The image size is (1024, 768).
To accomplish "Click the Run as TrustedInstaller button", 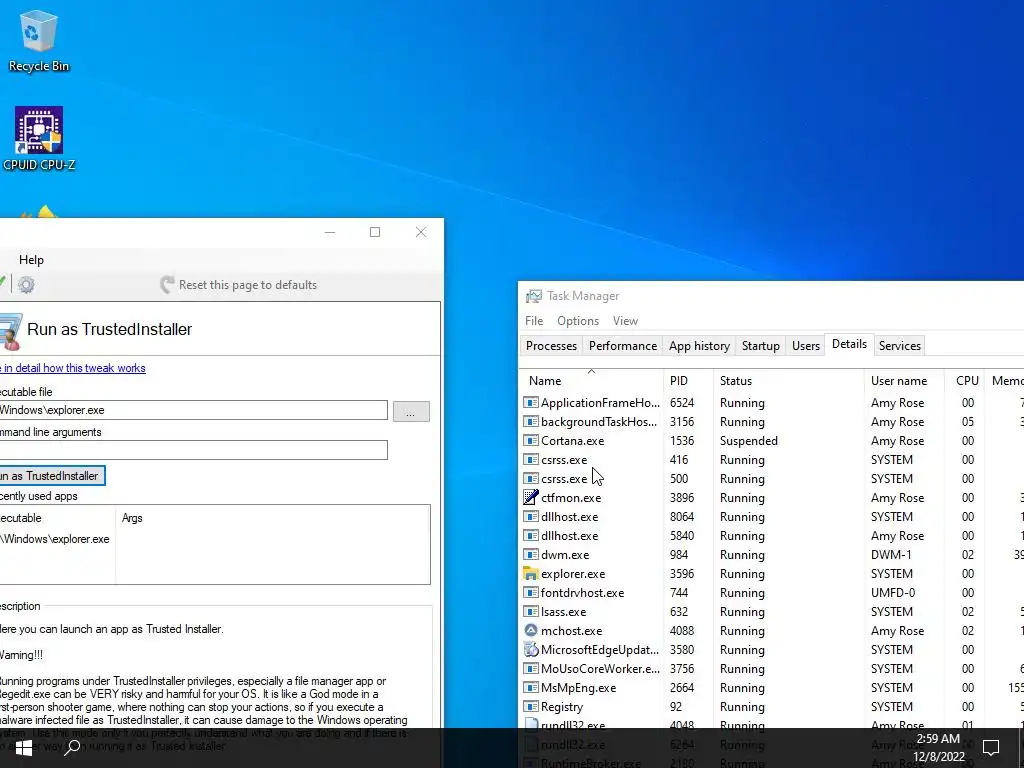I will pos(52,476).
